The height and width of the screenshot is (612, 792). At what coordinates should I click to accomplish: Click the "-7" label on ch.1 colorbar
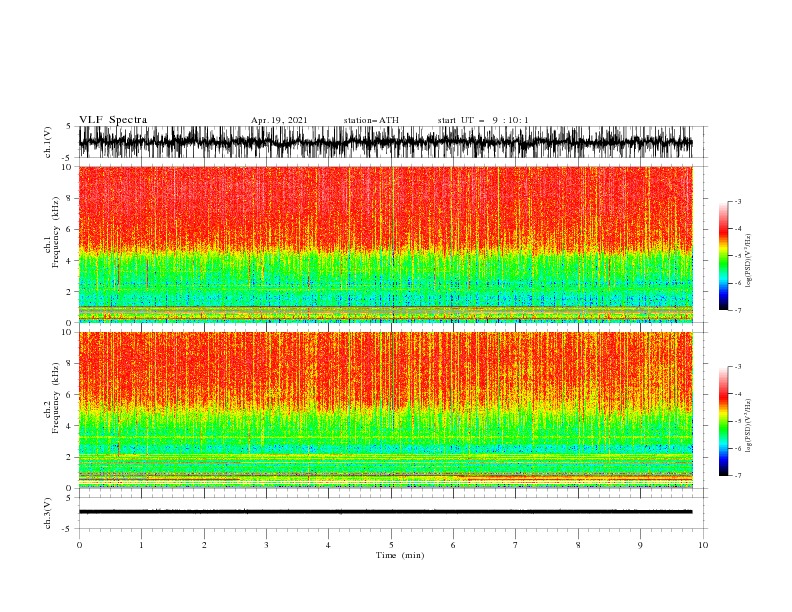737,310
